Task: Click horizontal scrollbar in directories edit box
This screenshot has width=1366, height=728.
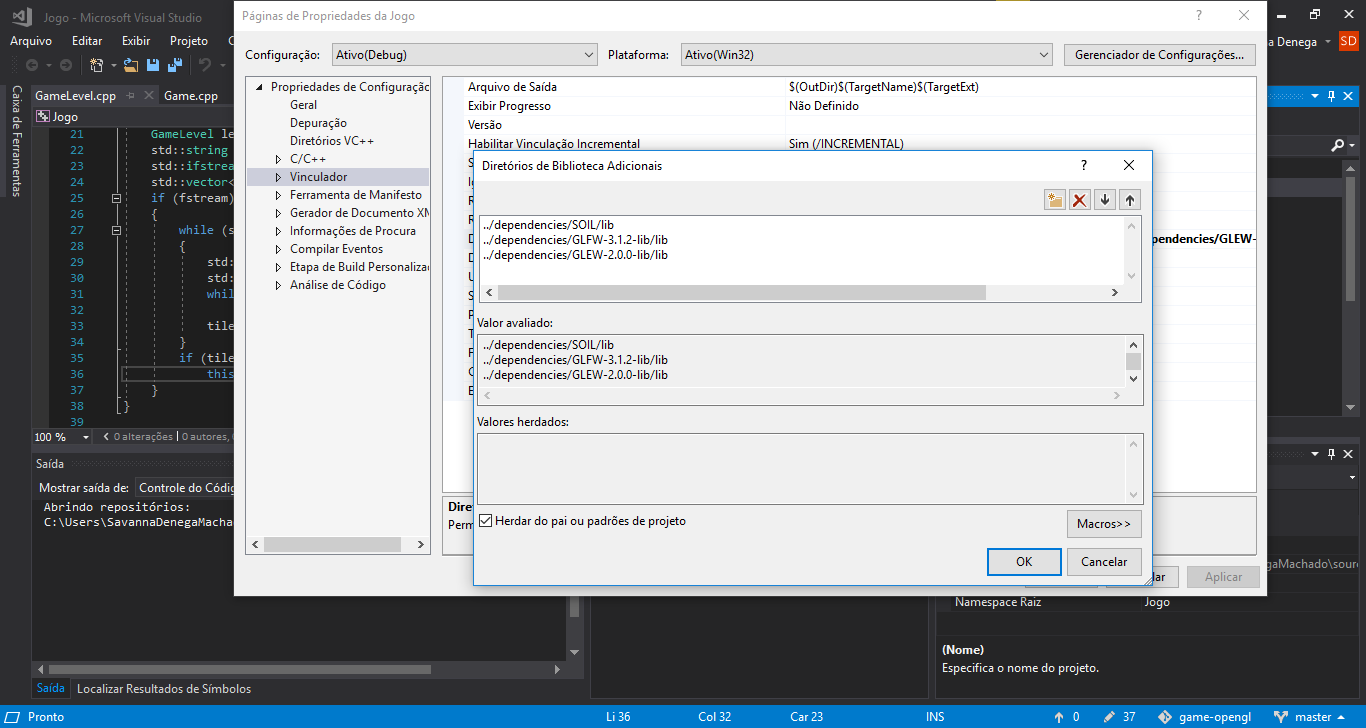Action: pyautogui.click(x=741, y=293)
